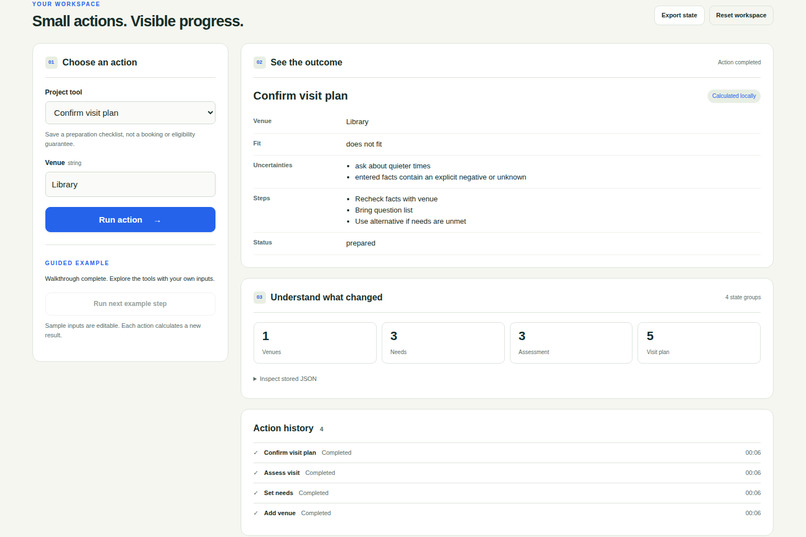Screen dimensions: 806x537
Task: Click the 'does not fit' value
Action: tap(364, 144)
